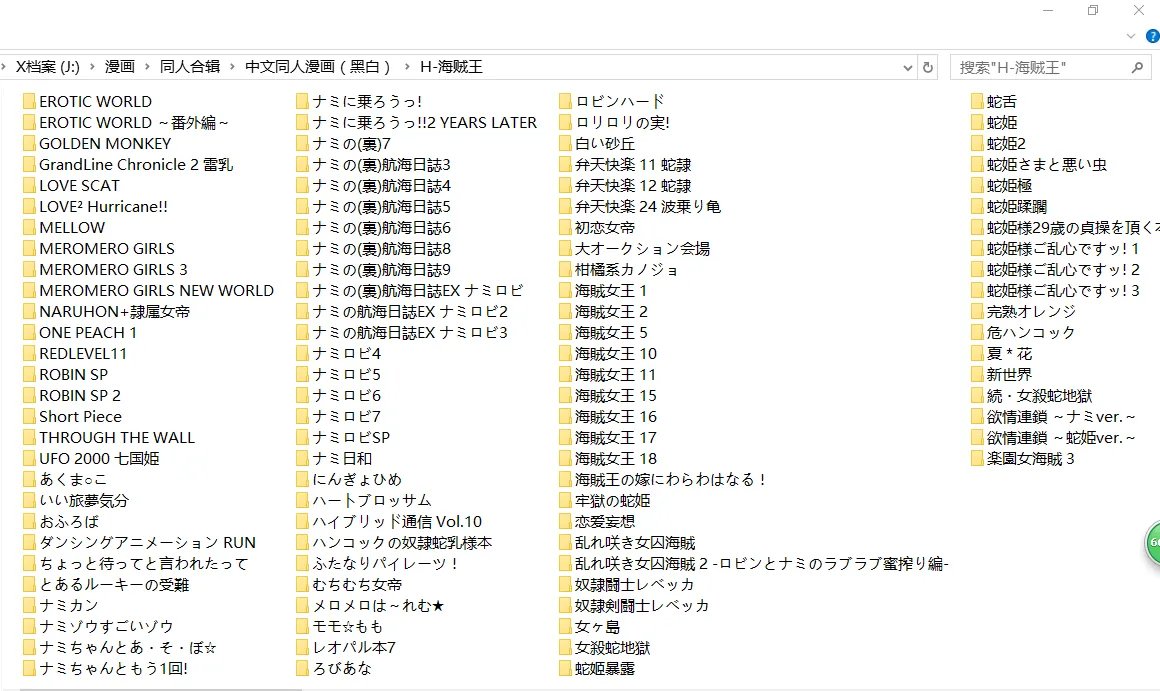Select the Short Piece folder icon
Image resolution: width=1160 pixels, height=691 pixels.
coord(29,417)
